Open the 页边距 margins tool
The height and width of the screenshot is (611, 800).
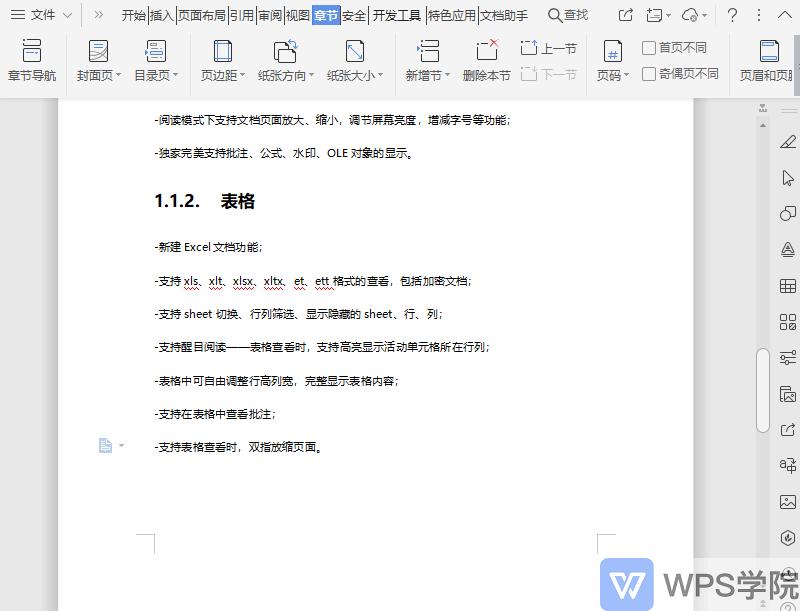pyautogui.click(x=222, y=60)
